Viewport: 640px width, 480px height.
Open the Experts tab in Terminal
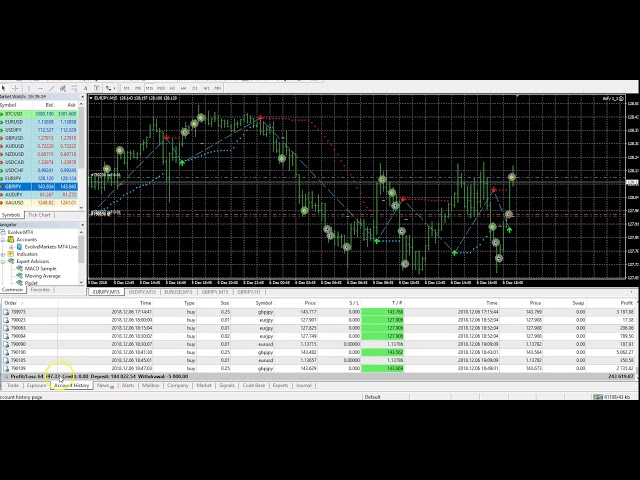tap(281, 385)
